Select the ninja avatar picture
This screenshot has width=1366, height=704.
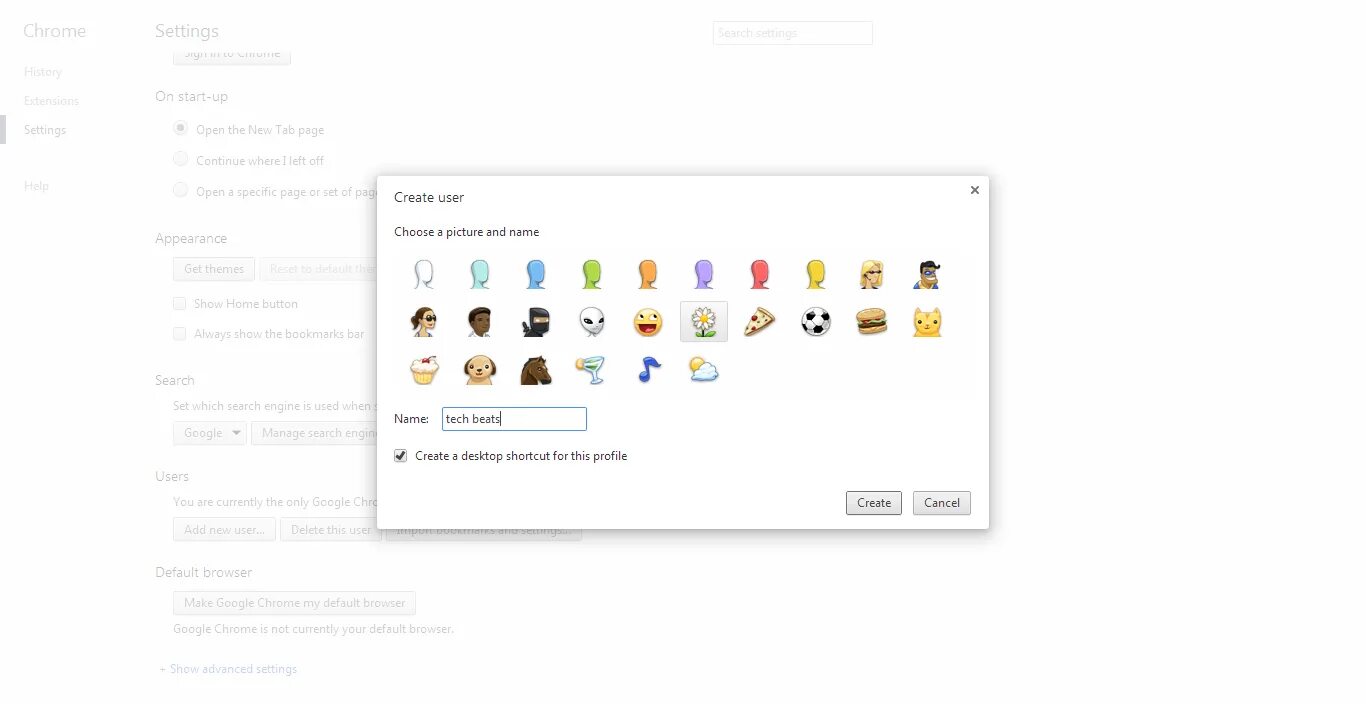point(536,322)
